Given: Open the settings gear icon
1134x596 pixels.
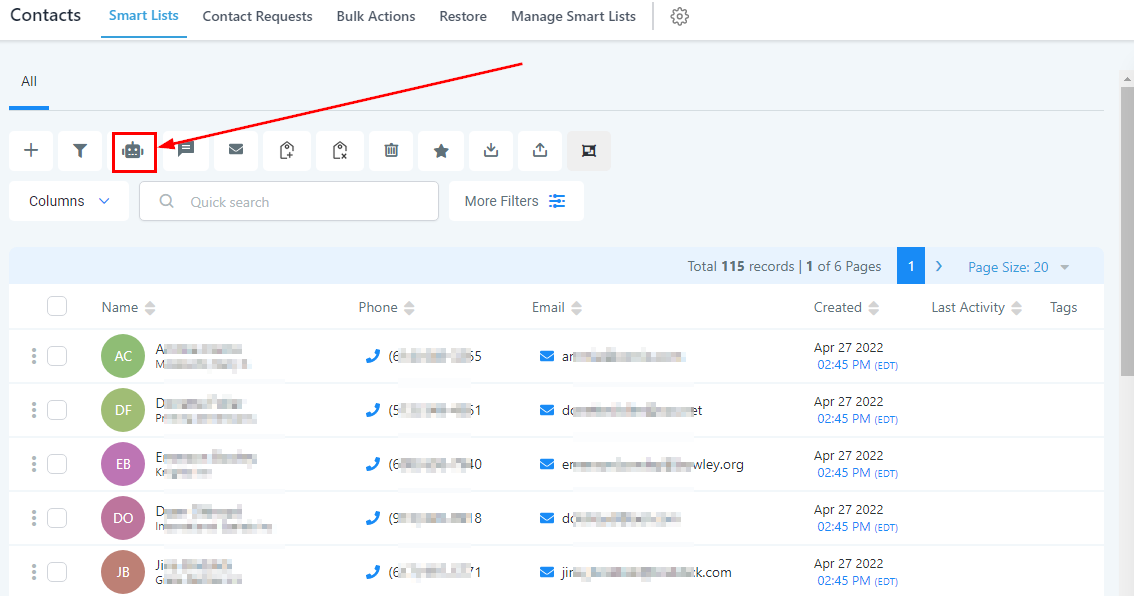Looking at the screenshot, I should [x=680, y=17].
